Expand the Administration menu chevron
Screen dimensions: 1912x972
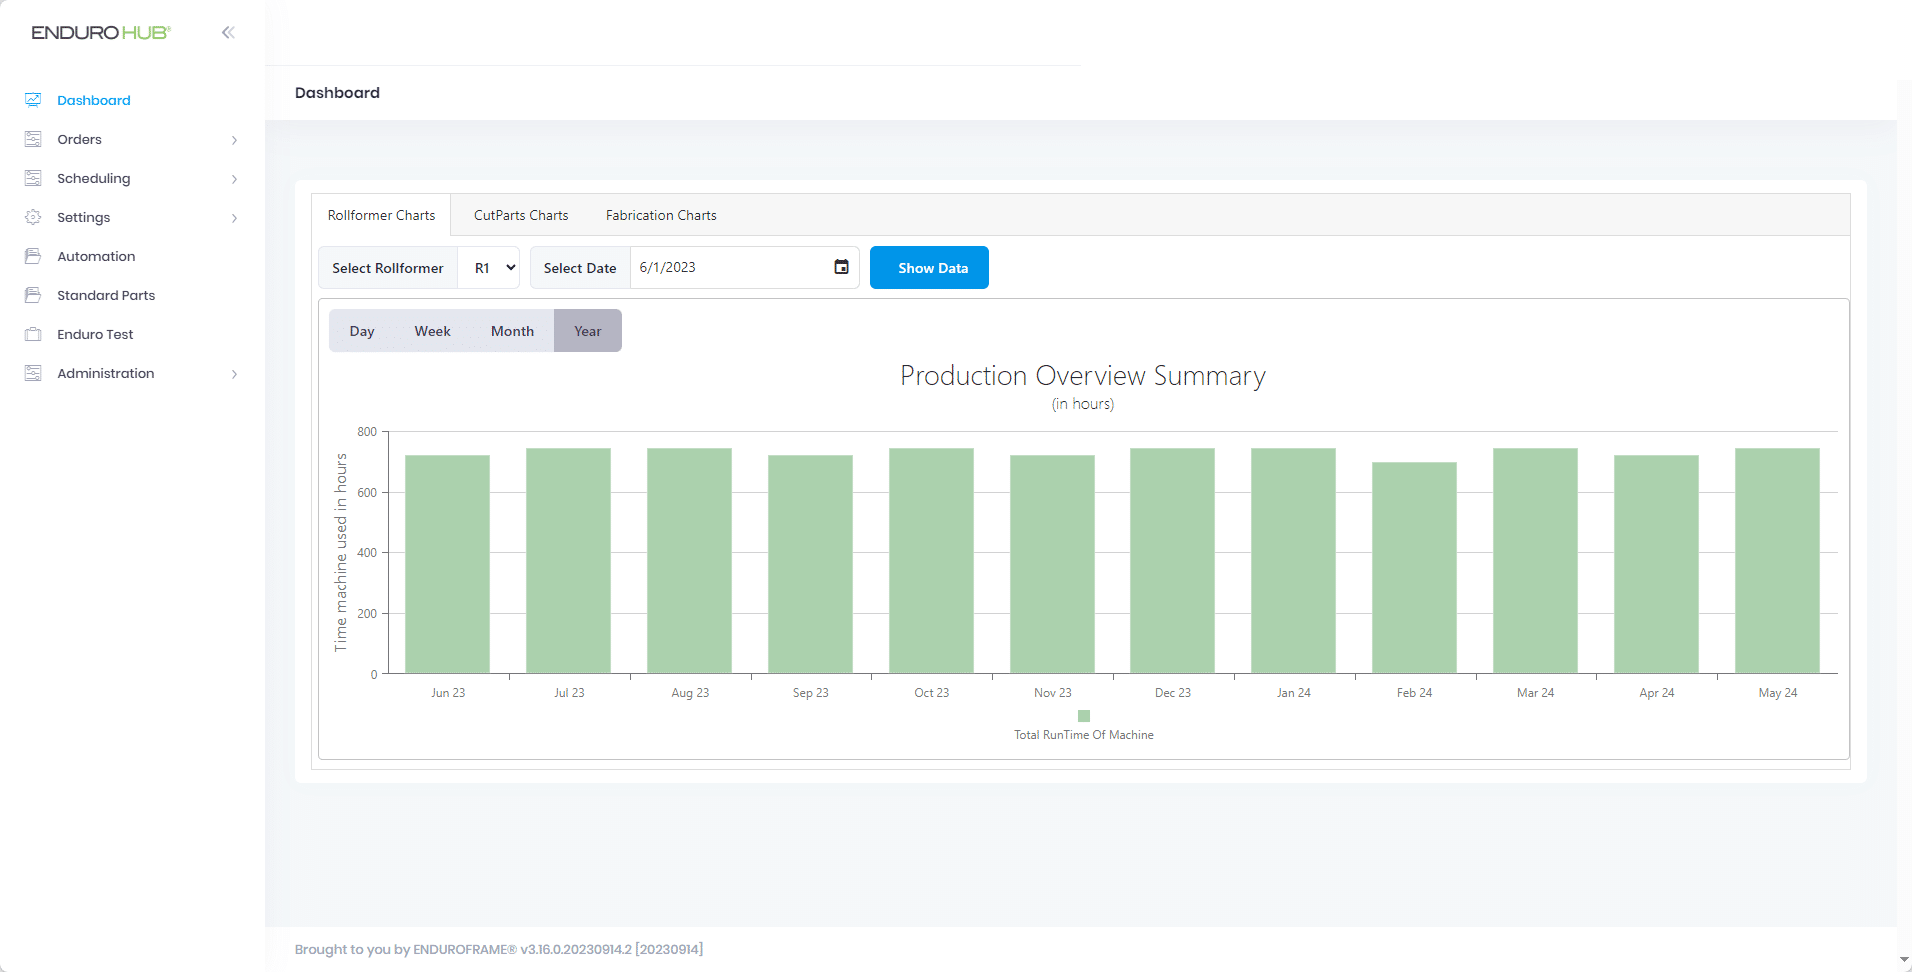[234, 374]
